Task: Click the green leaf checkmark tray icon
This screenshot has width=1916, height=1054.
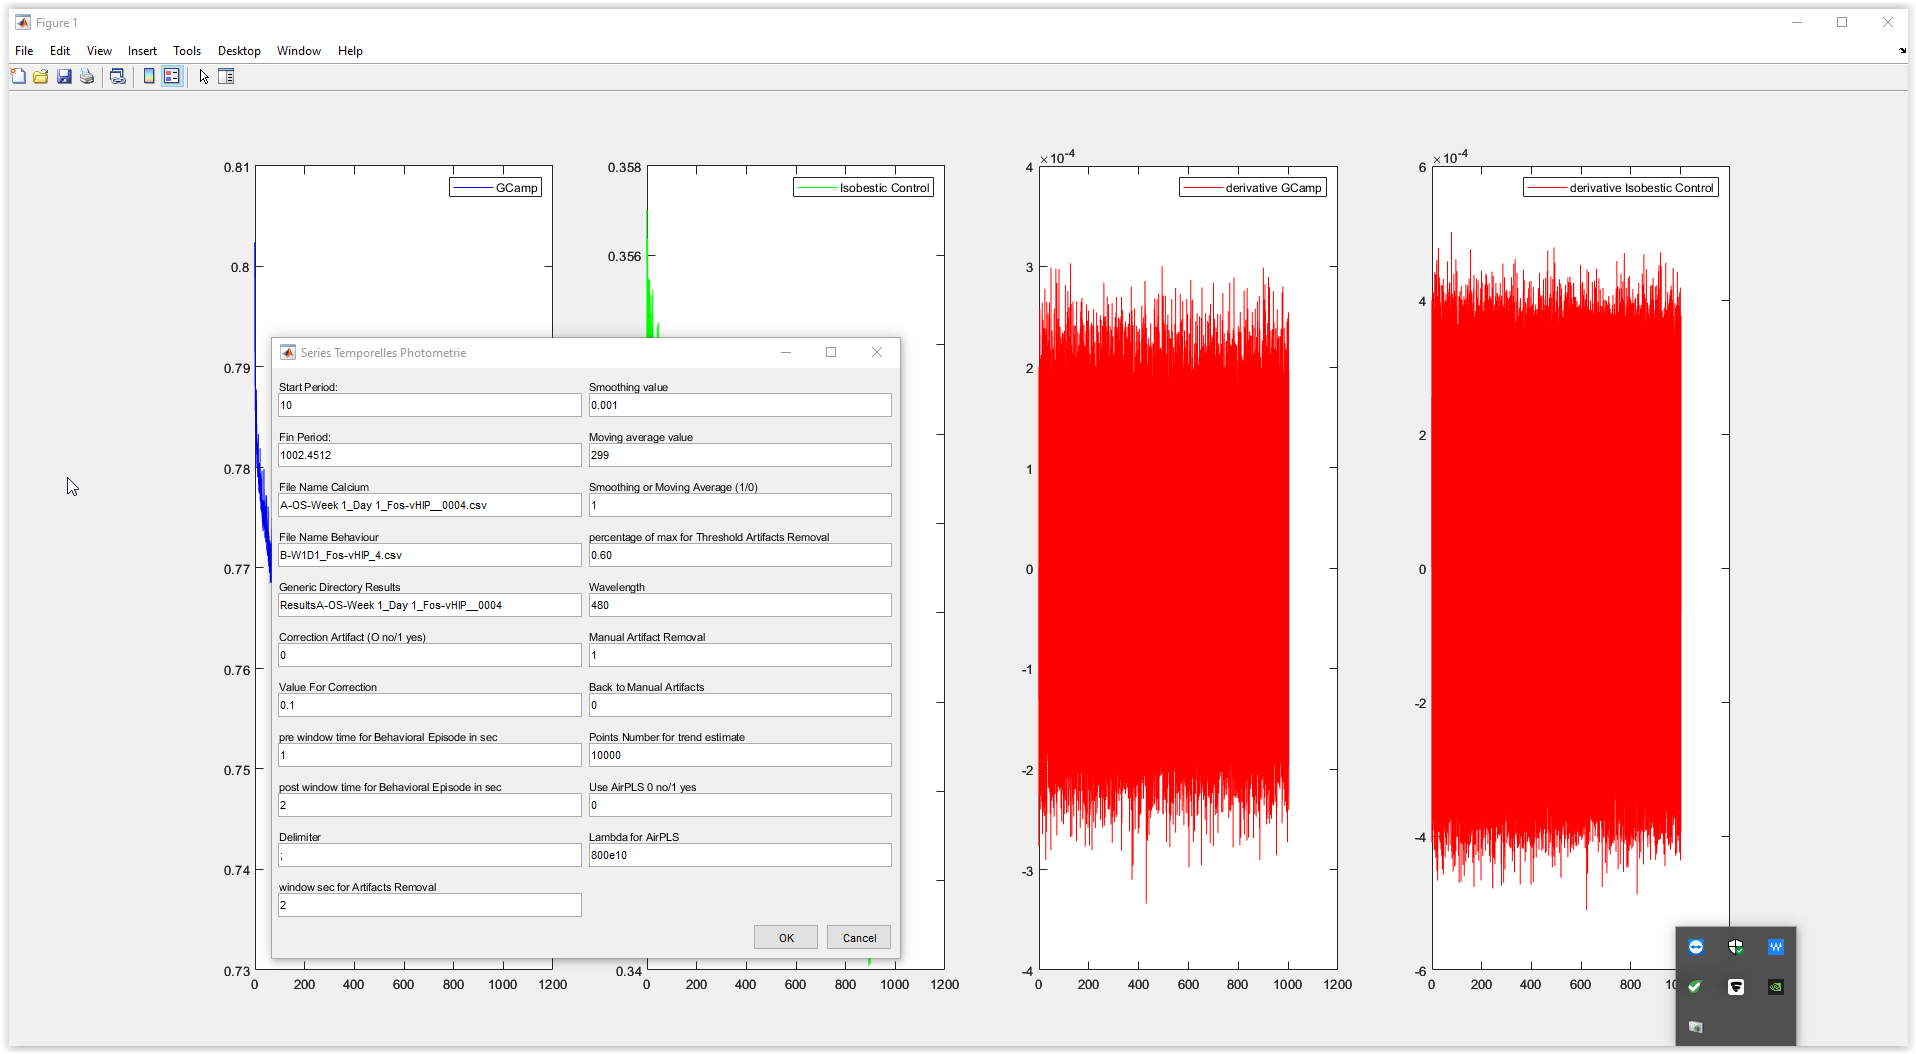Action: (1696, 987)
